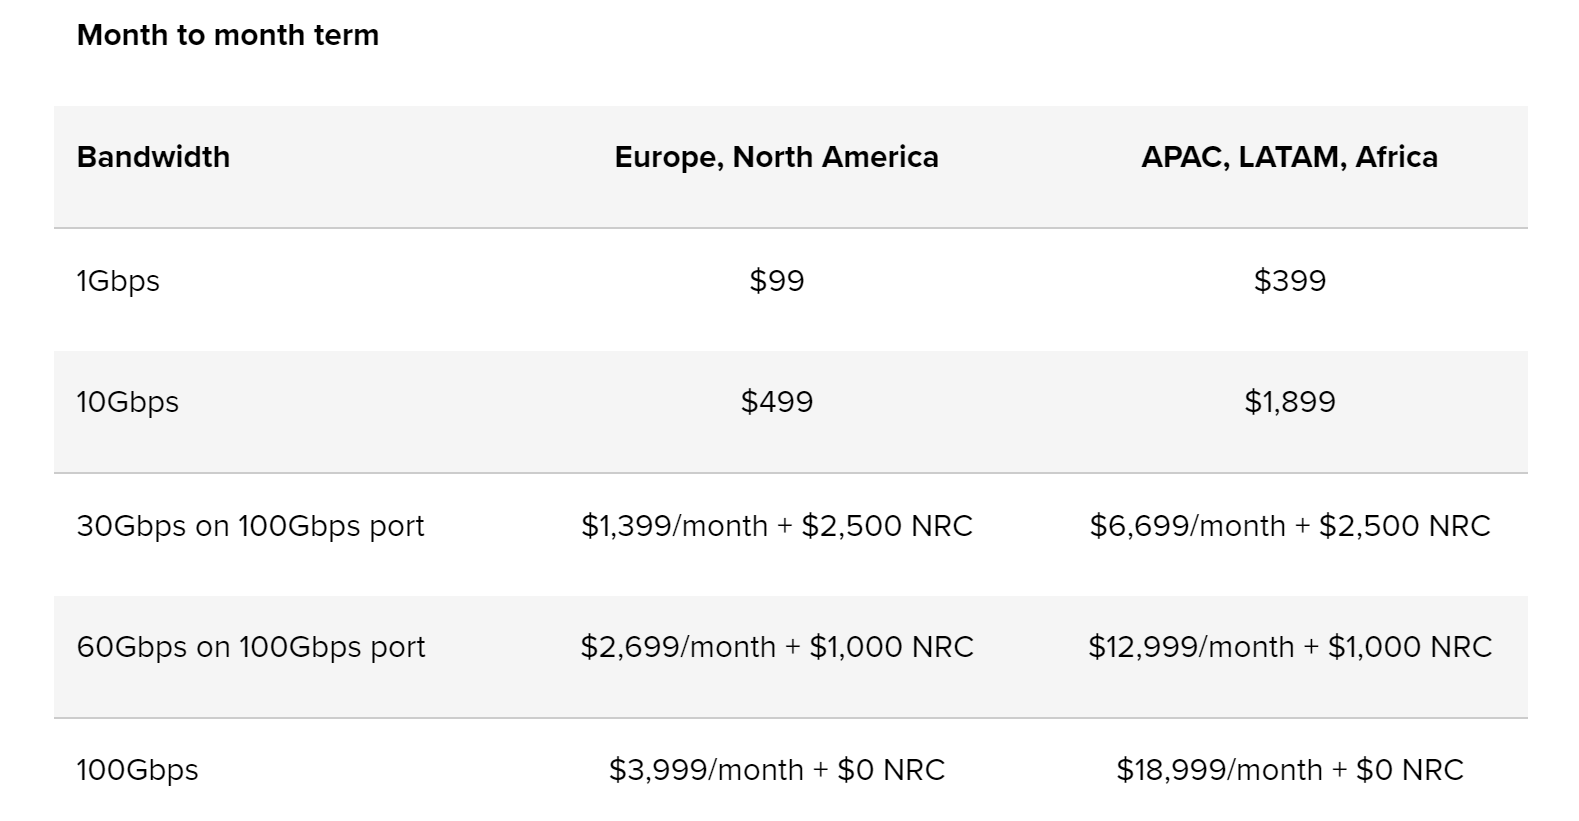This screenshot has height=821, width=1579.
Task: Select the 30Gbps on 100Gbps port label
Action: coord(251,526)
